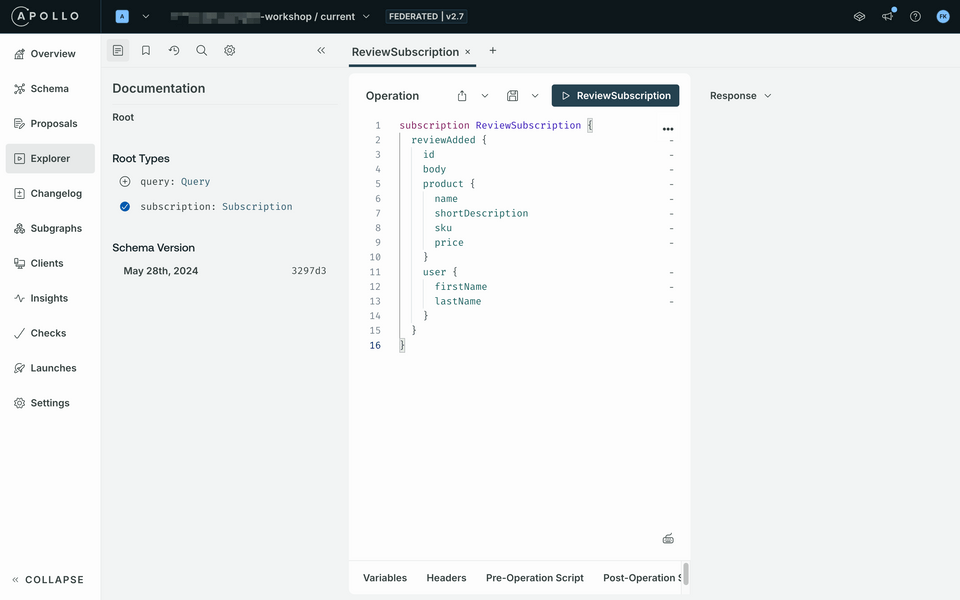
Task: Click the lastName field in the editor
Action: click(458, 301)
